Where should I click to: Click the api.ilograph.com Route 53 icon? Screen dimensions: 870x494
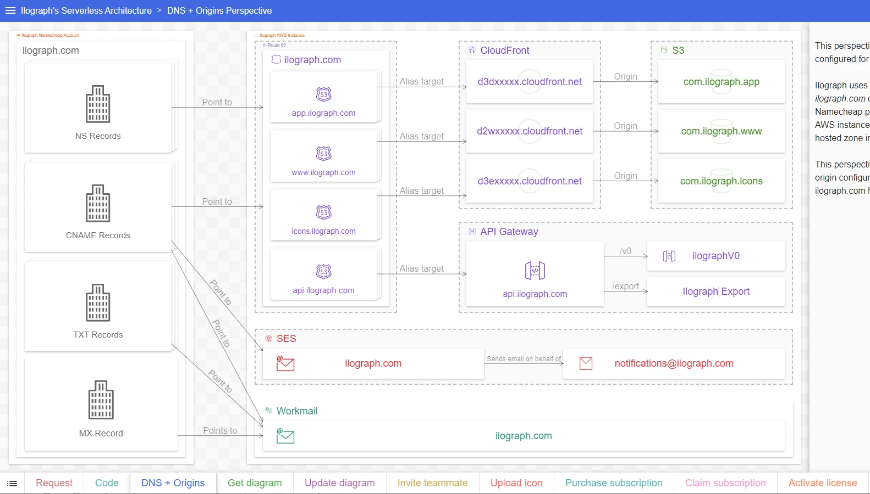(x=323, y=271)
